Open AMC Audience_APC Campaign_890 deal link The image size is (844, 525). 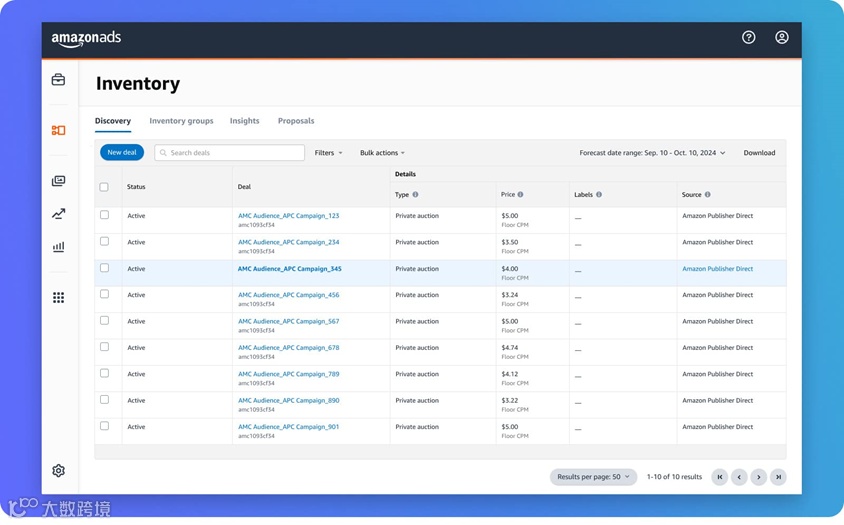click(x=289, y=401)
